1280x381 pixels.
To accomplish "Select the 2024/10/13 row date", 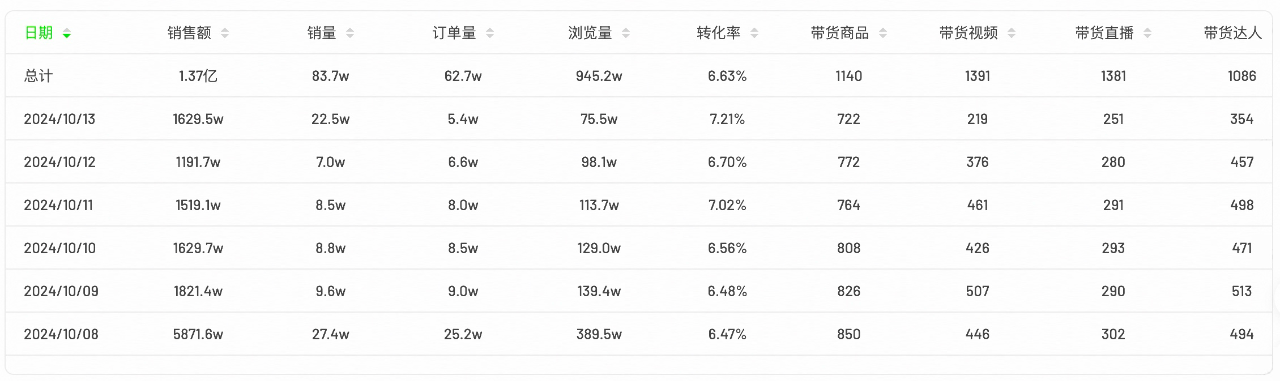I will 60,119.
